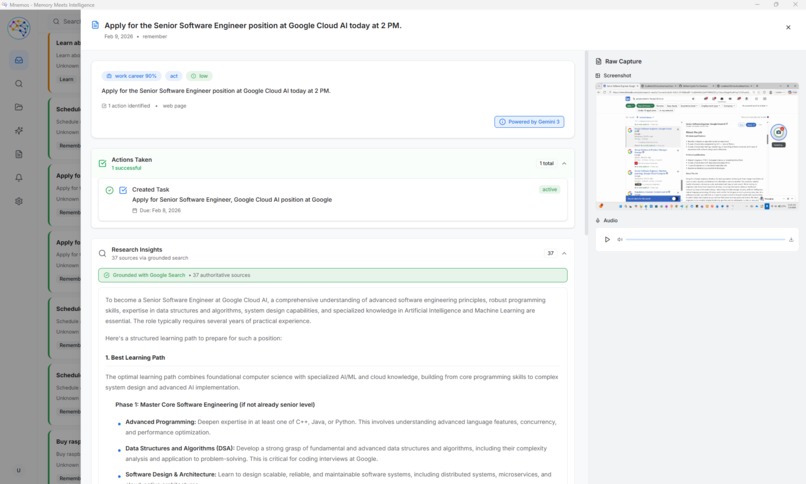806x484 pixels.
Task: Click the document icon beside memory title
Action: pyautogui.click(x=95, y=25)
